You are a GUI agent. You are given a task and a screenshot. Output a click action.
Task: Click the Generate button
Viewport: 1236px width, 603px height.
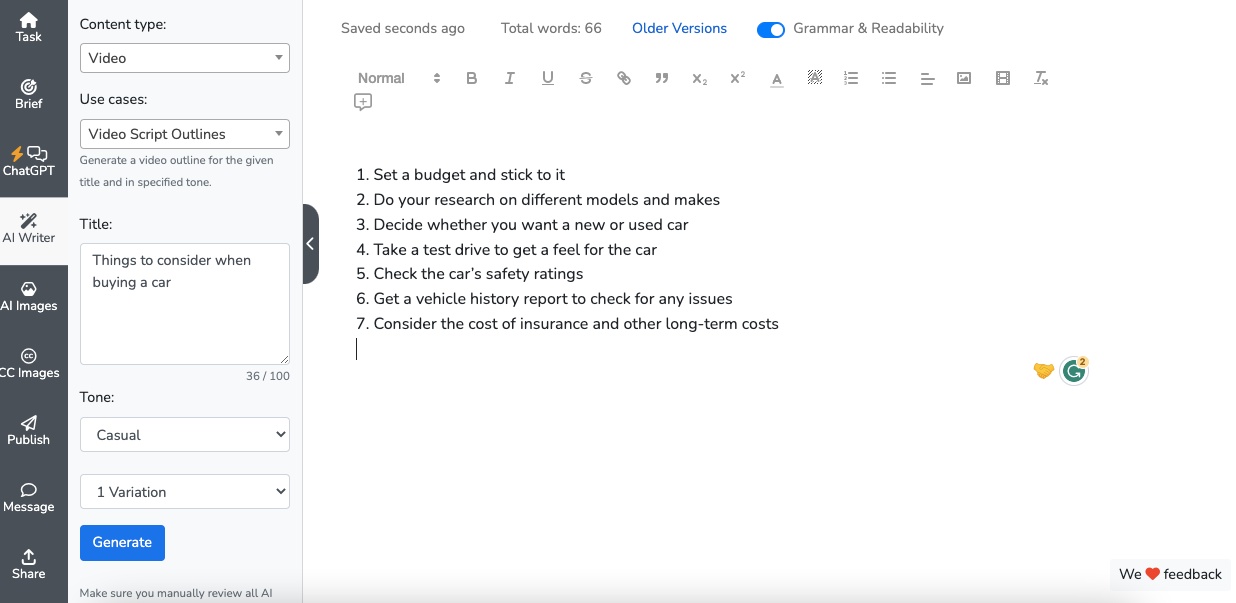tap(122, 542)
